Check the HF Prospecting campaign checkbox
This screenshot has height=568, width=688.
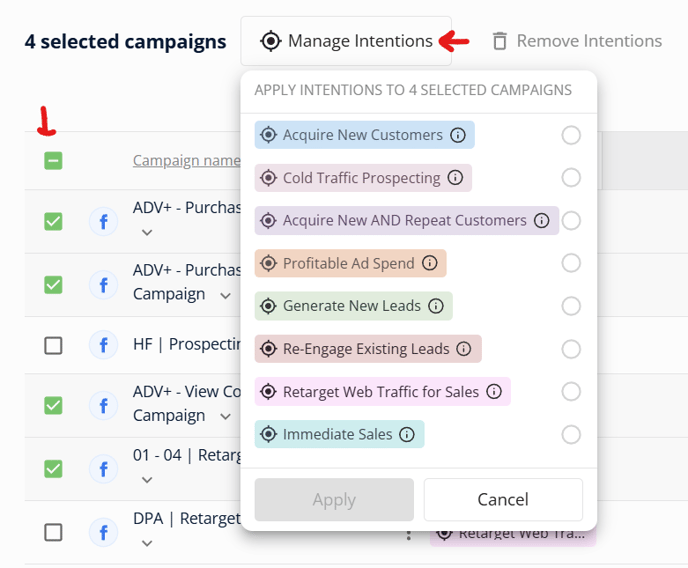(53, 346)
